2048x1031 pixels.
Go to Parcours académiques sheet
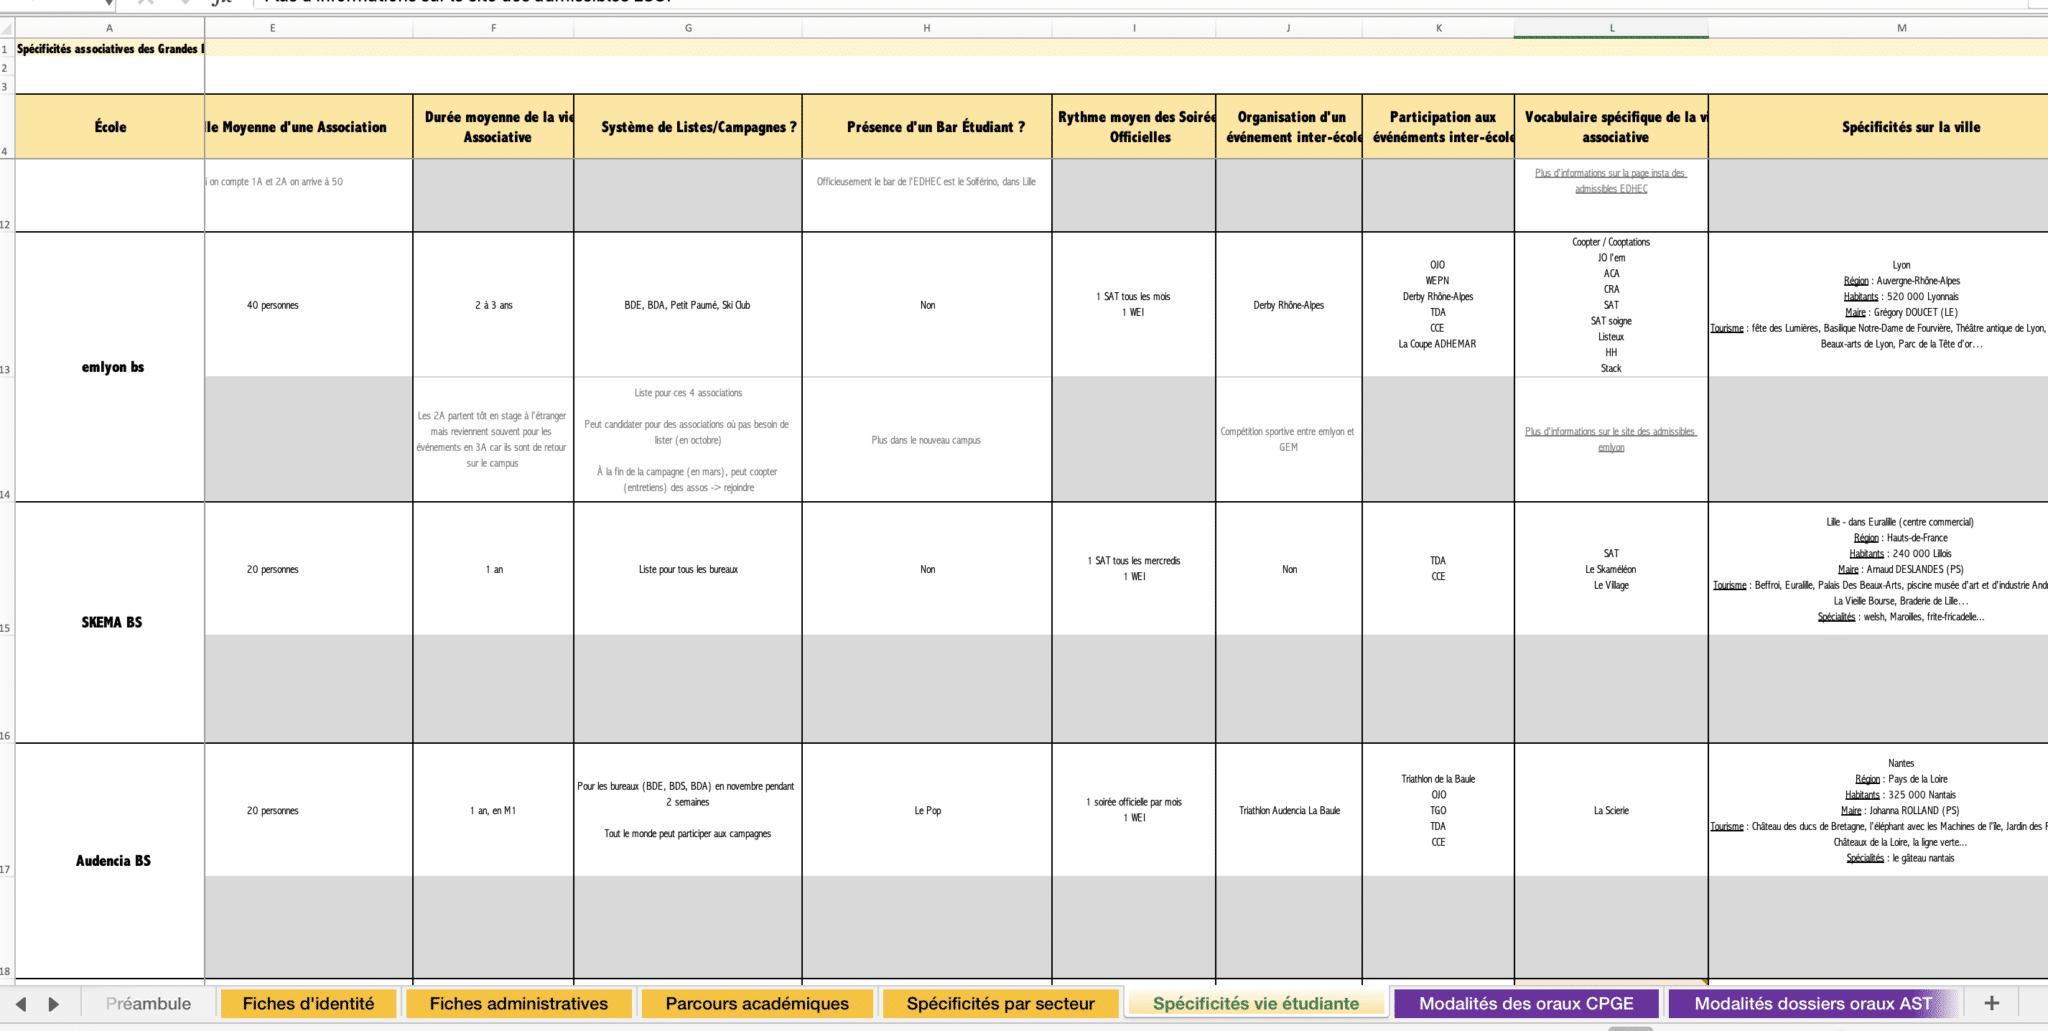click(x=757, y=1003)
